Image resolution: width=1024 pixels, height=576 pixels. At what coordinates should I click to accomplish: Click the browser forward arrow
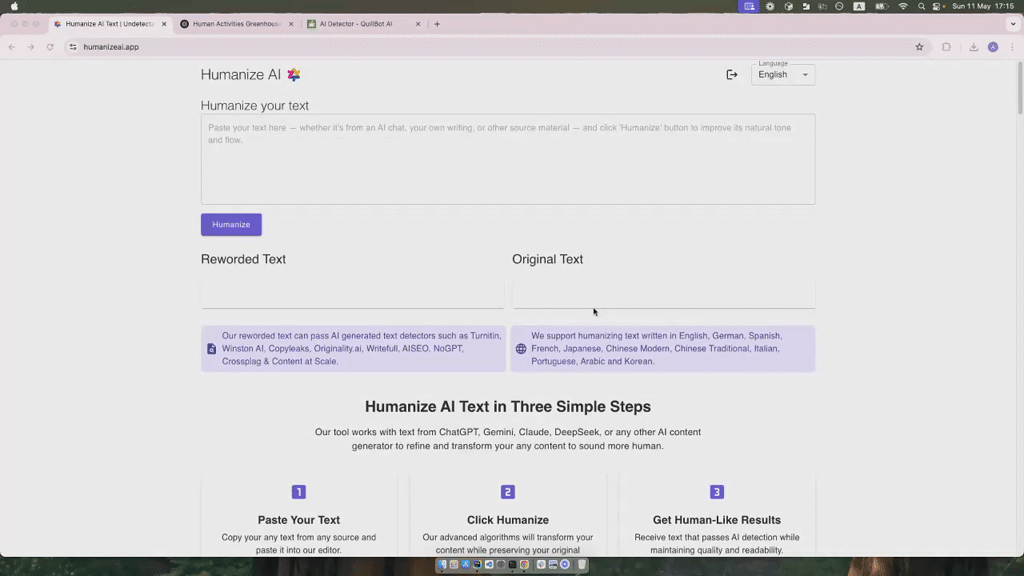click(x=31, y=47)
